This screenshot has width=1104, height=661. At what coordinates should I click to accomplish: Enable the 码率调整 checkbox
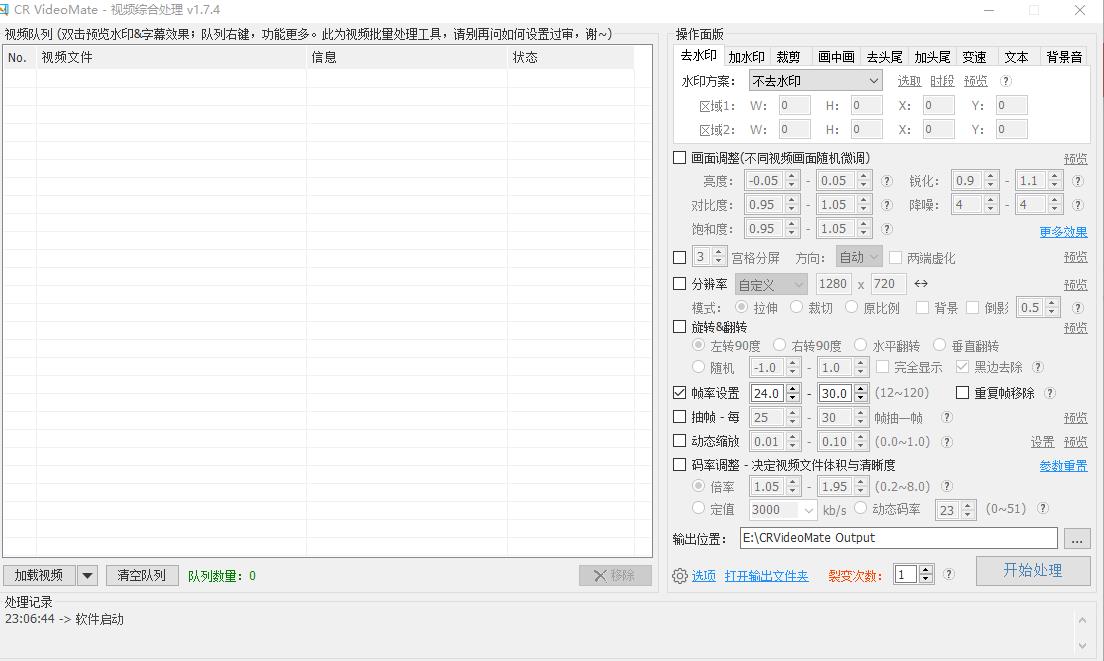679,465
